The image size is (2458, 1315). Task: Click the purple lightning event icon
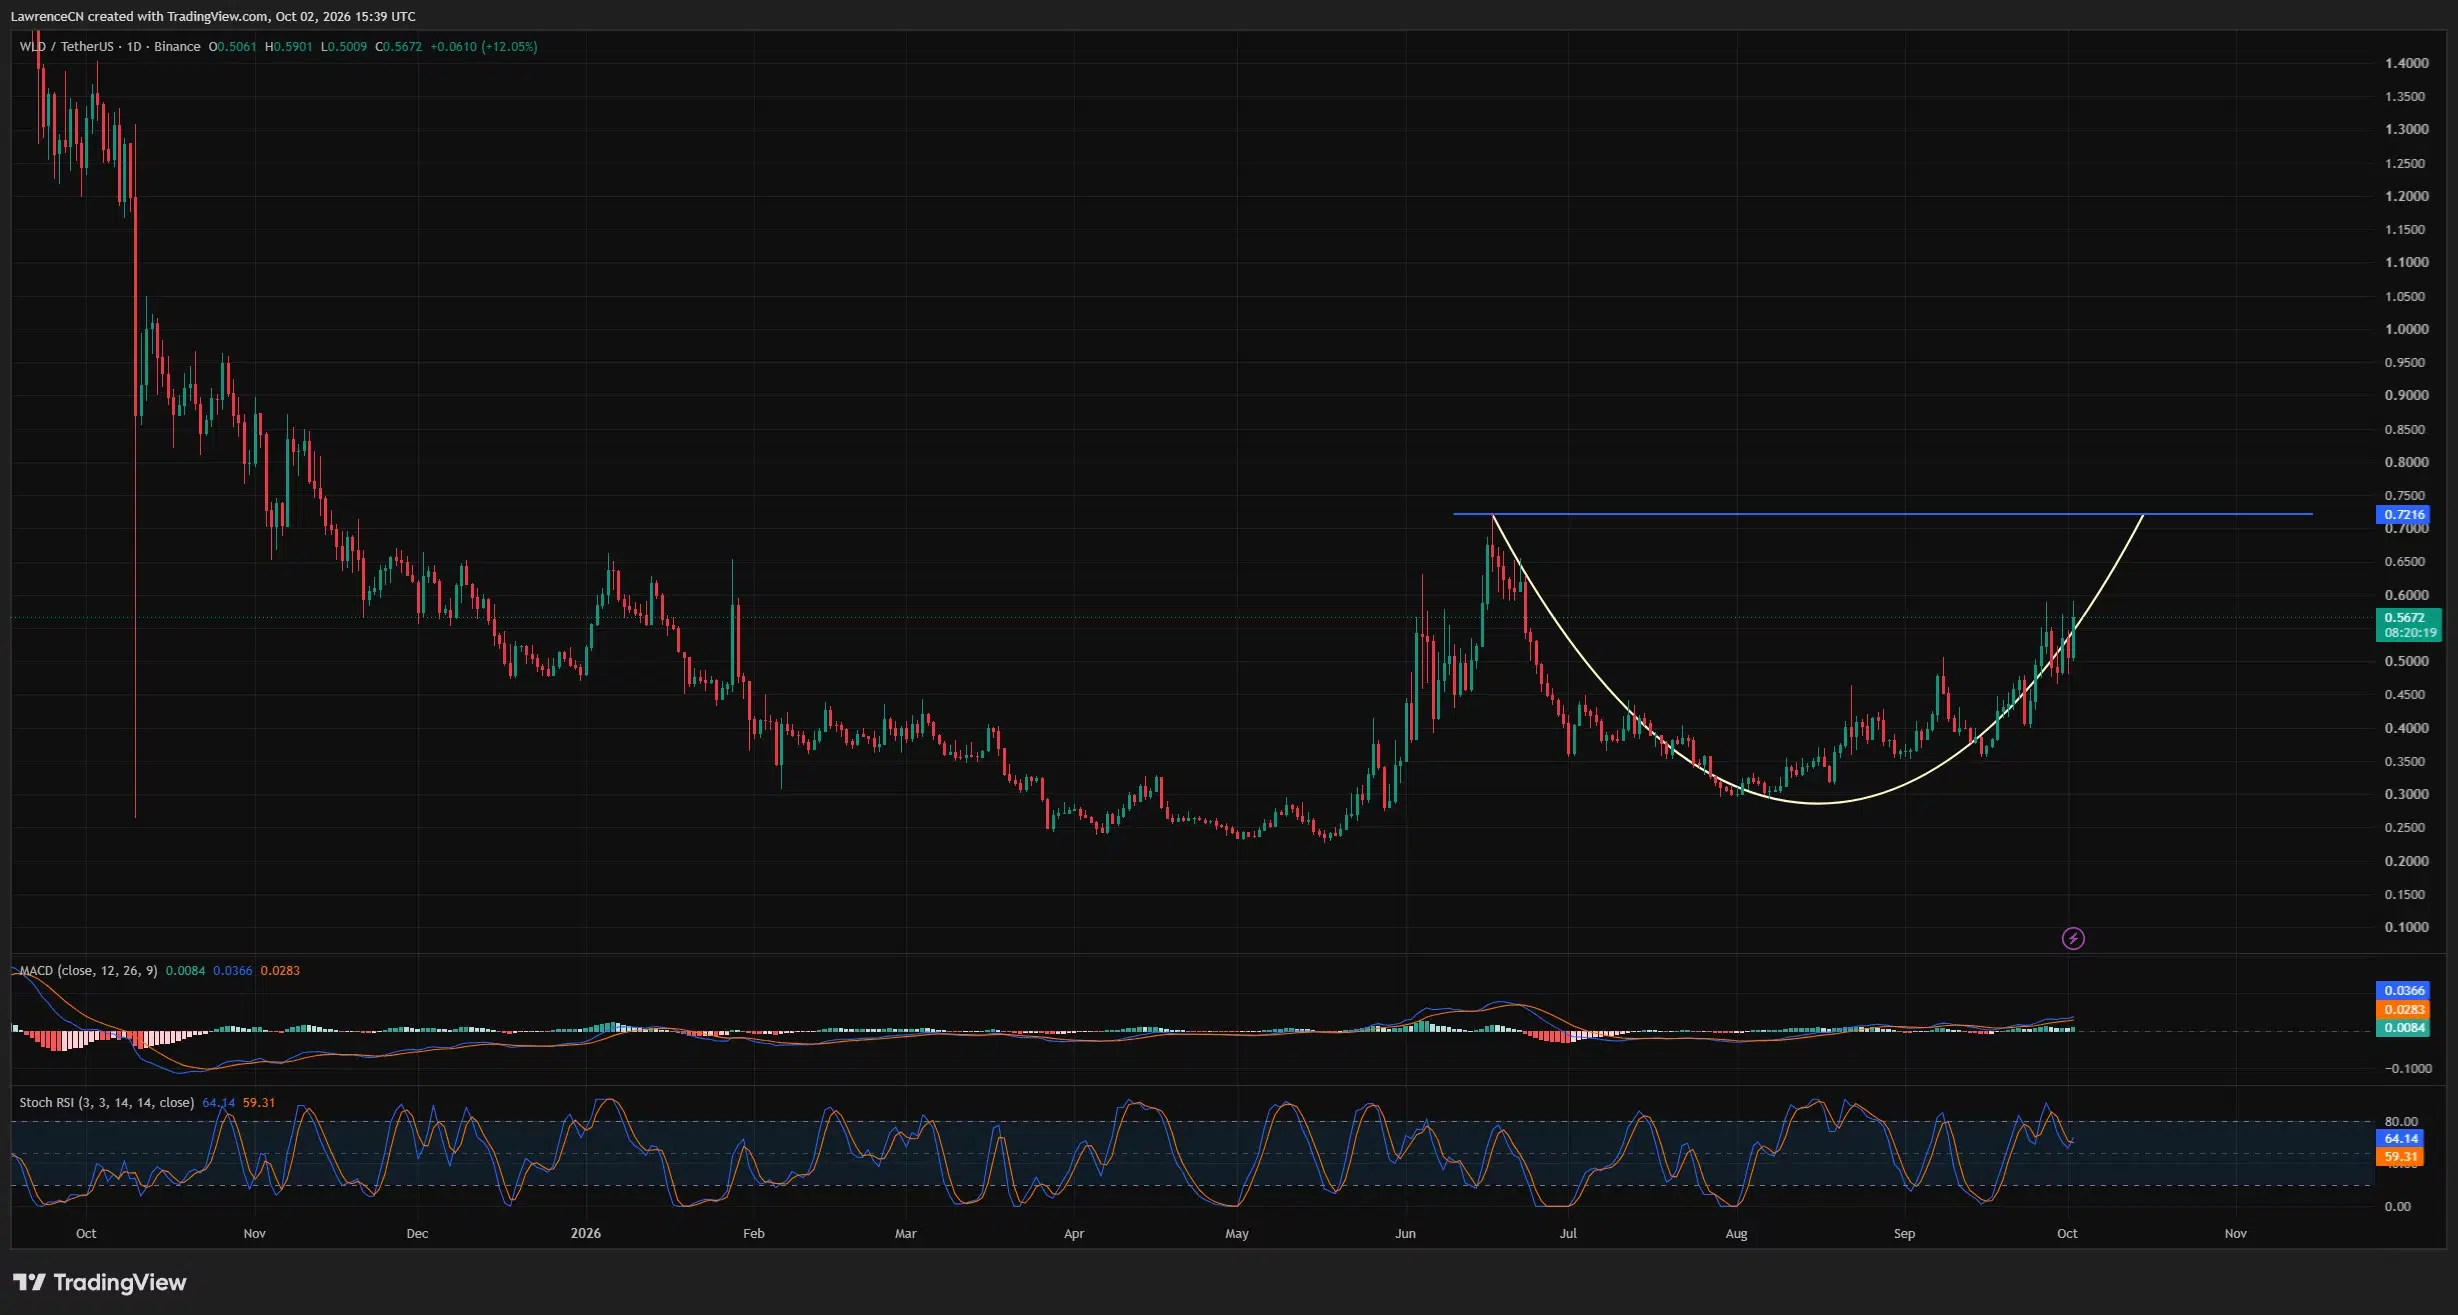point(2073,938)
